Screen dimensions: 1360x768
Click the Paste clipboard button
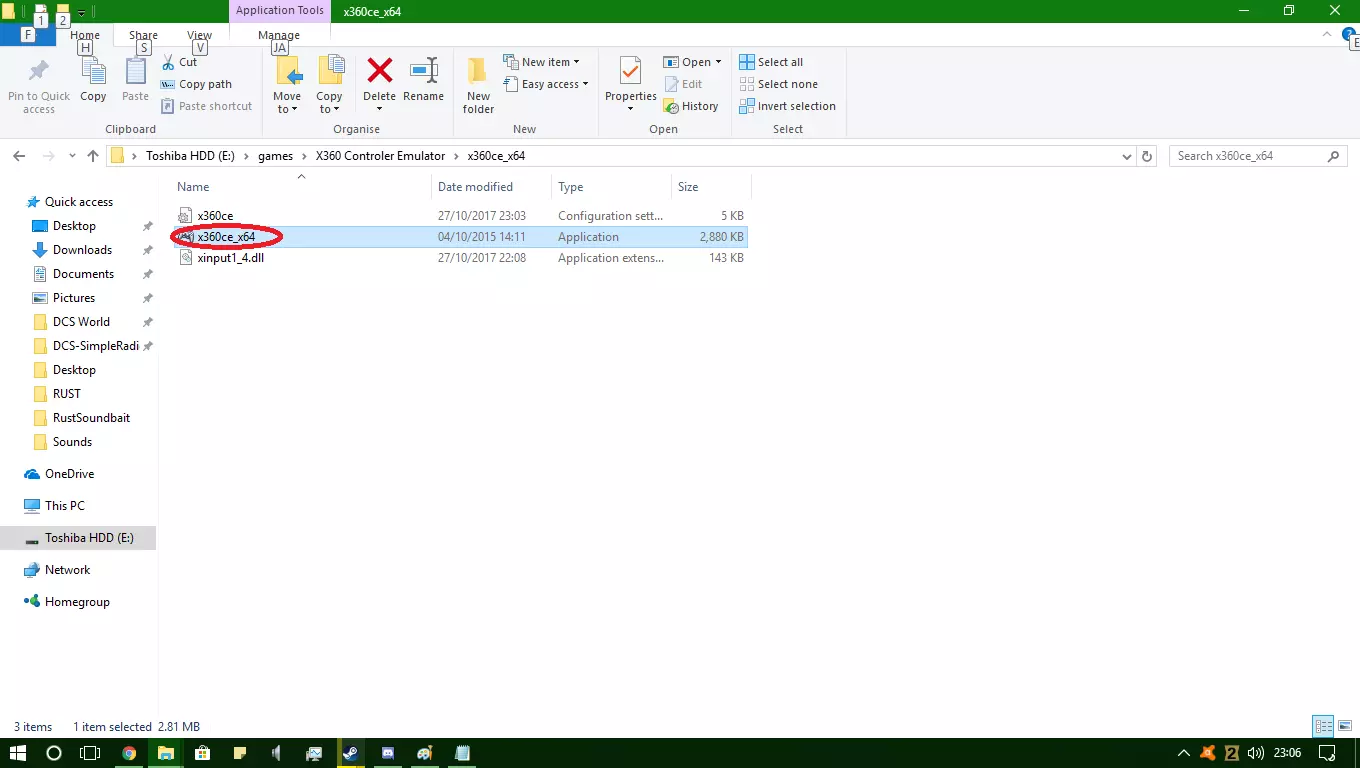135,81
